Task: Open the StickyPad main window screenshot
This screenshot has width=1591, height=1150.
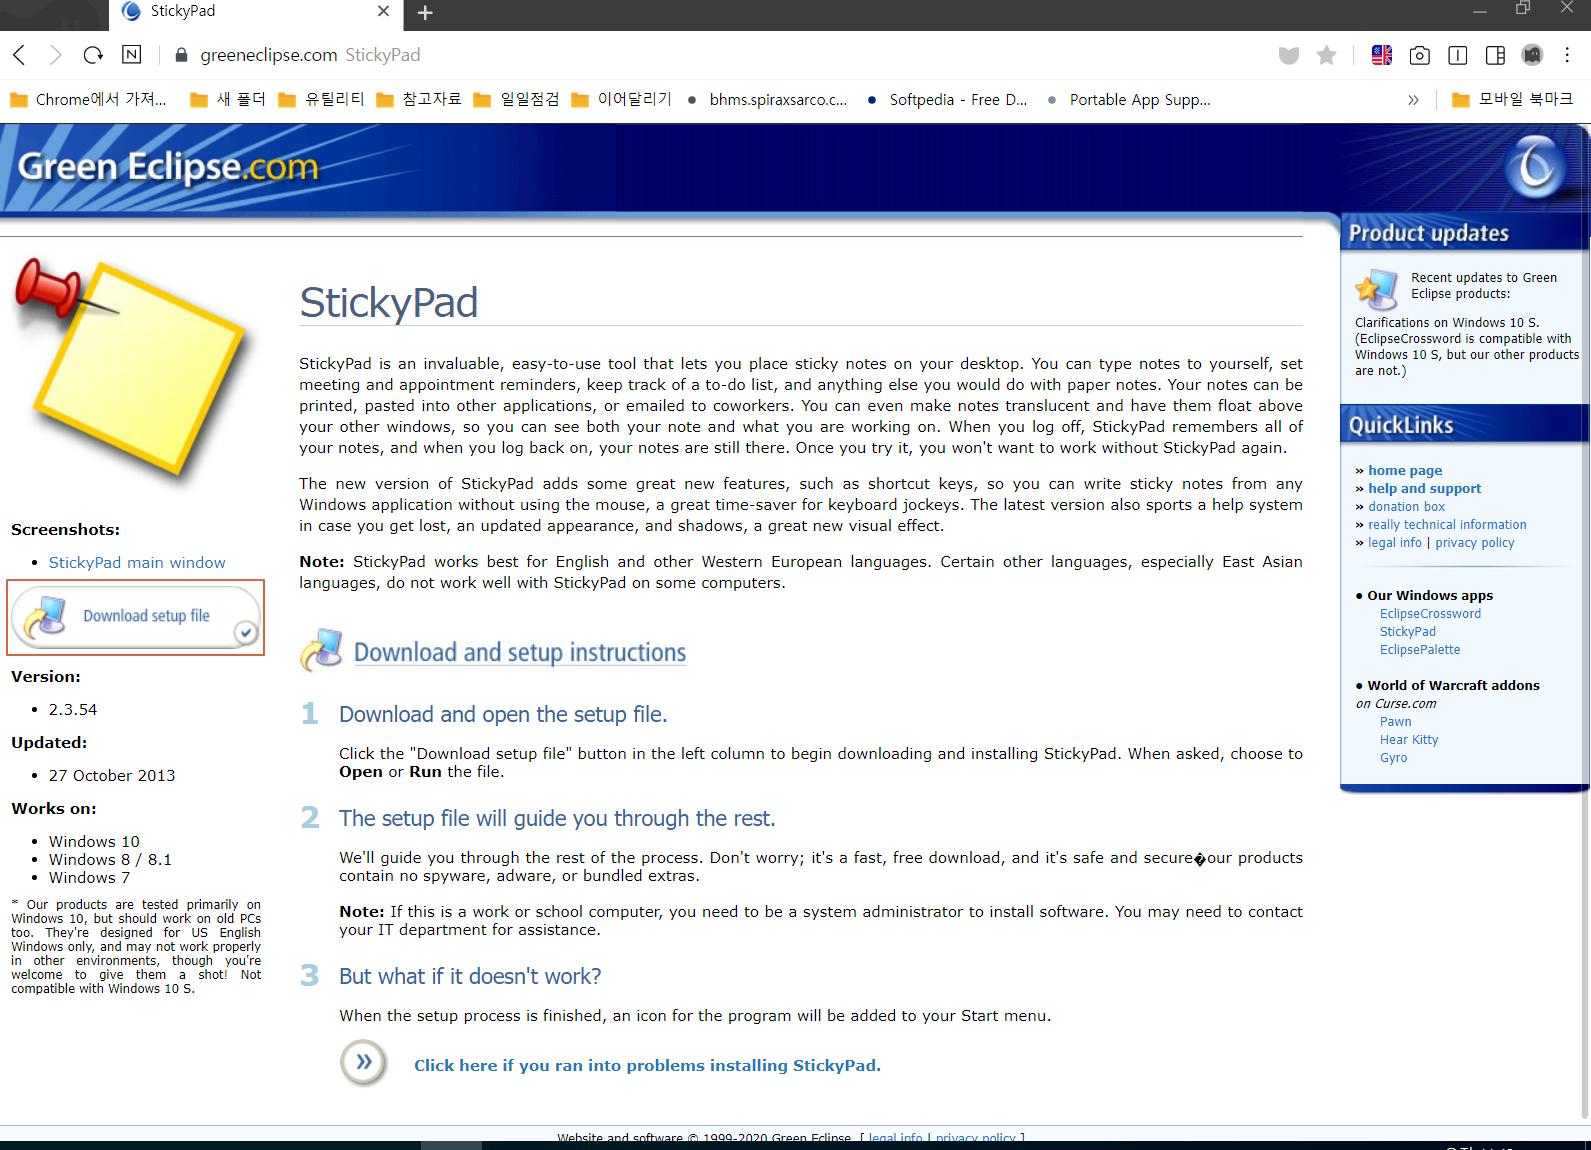Action: coord(137,562)
